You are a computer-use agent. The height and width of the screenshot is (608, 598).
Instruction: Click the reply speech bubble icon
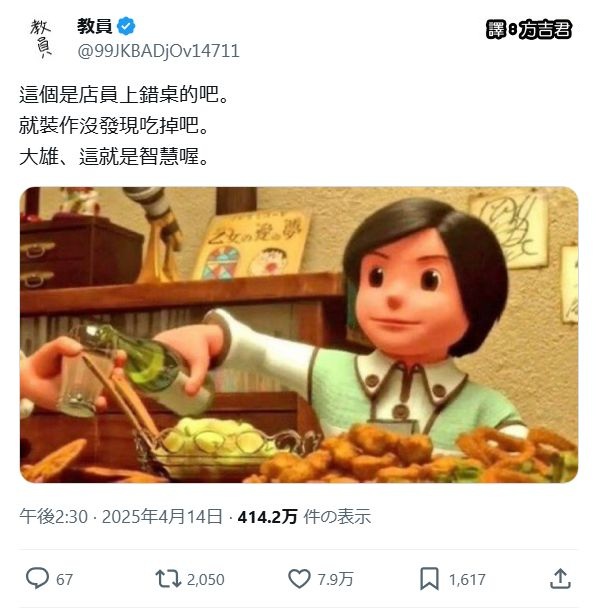coord(37,579)
